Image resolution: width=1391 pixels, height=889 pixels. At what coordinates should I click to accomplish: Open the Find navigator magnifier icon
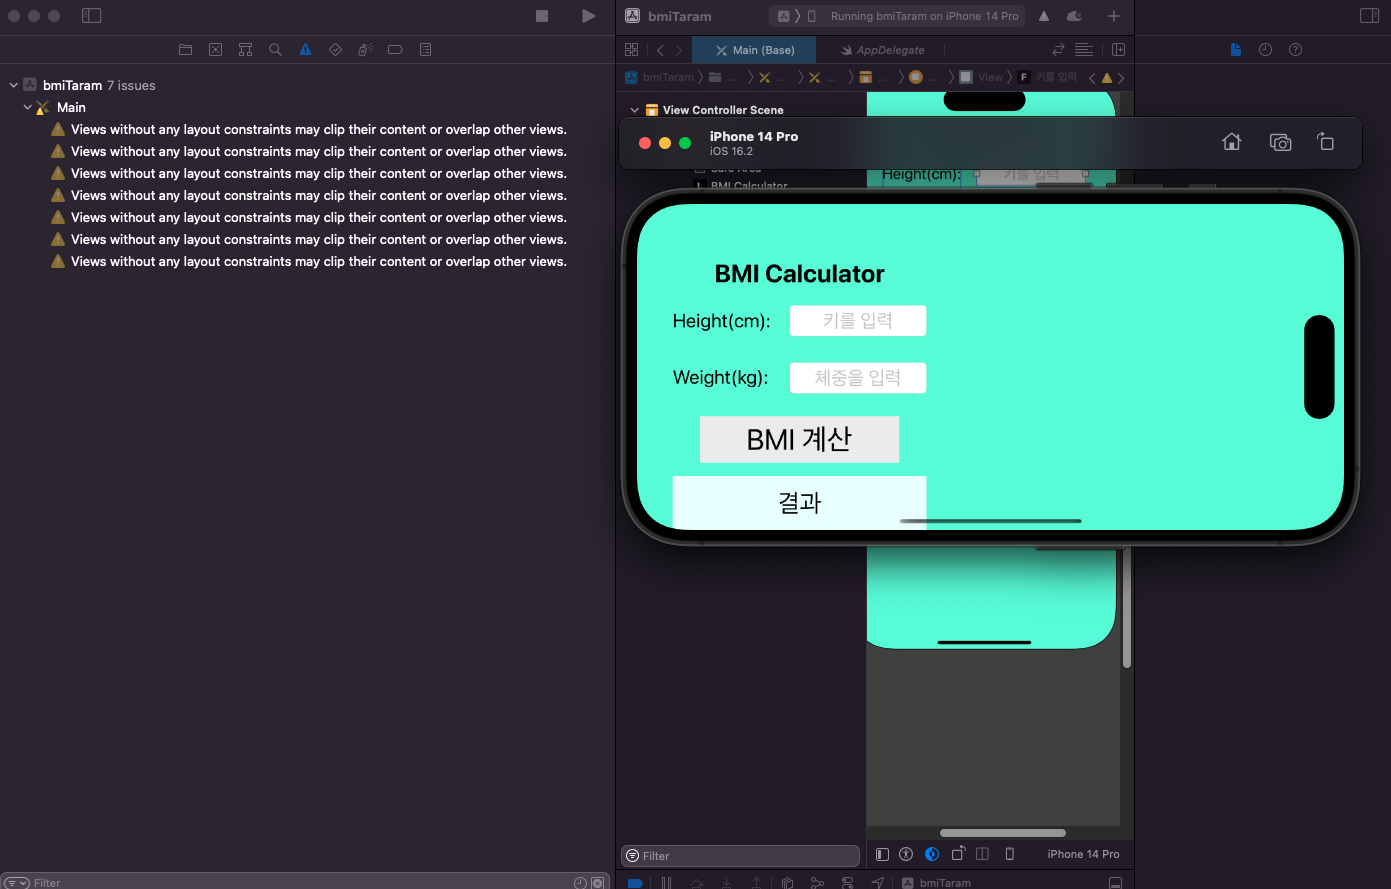[275, 49]
